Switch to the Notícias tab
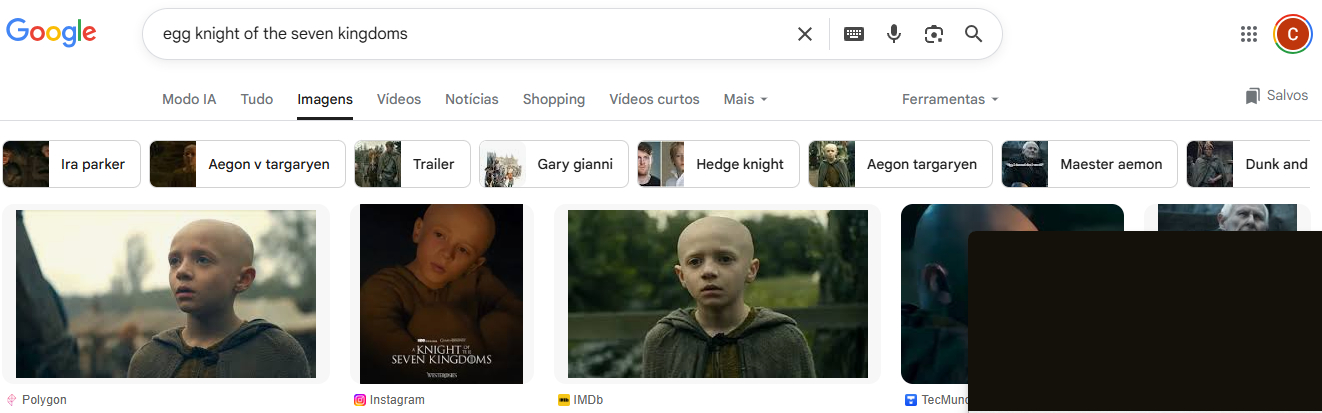Viewport: 1322px width, 413px height. 471,99
